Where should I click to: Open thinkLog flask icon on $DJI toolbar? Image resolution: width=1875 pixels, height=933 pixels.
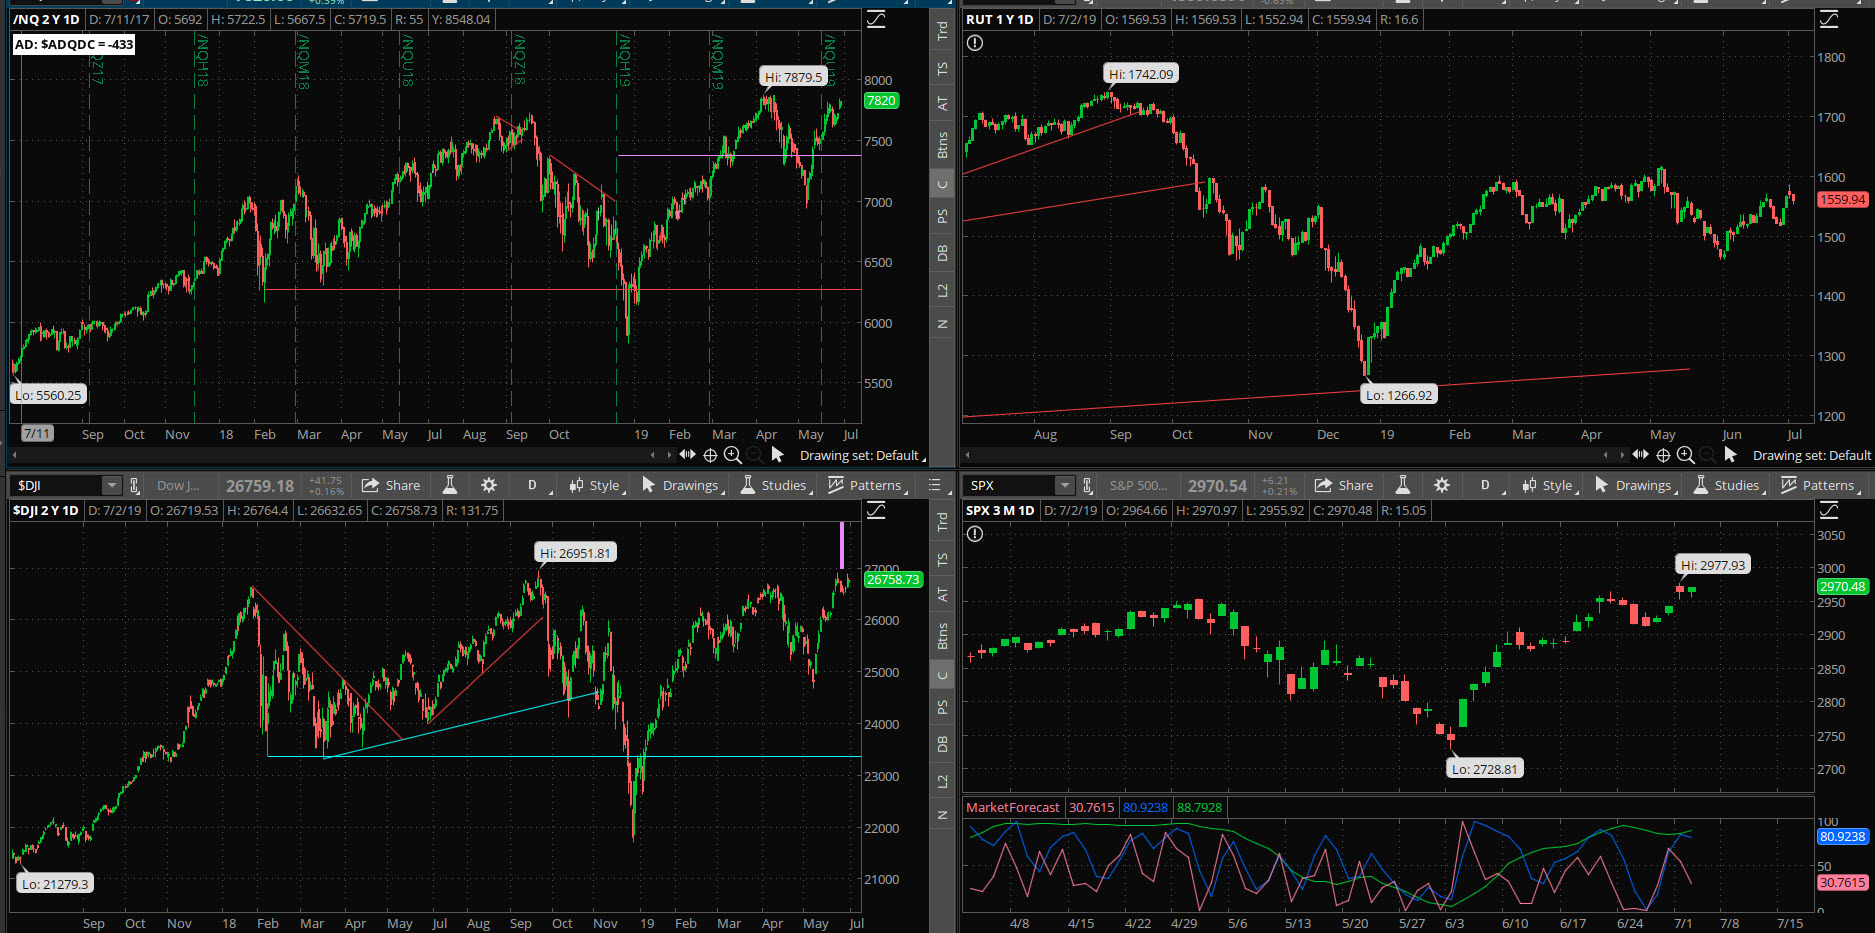point(450,485)
